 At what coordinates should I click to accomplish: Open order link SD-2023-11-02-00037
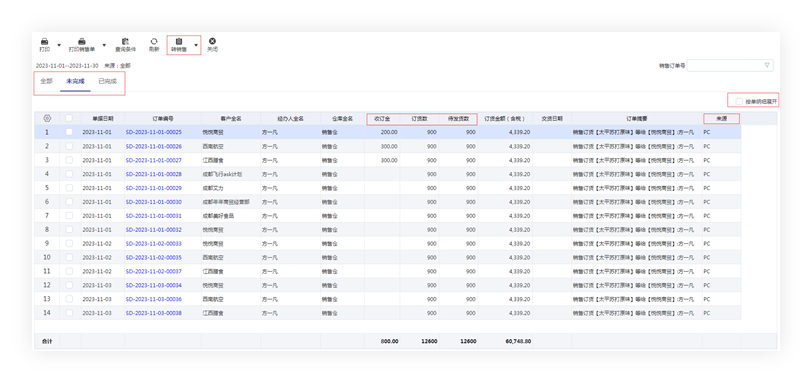(154, 271)
